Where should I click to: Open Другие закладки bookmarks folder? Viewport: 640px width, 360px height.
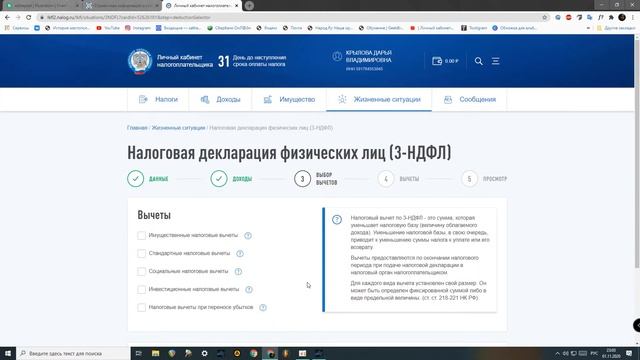[616, 28]
